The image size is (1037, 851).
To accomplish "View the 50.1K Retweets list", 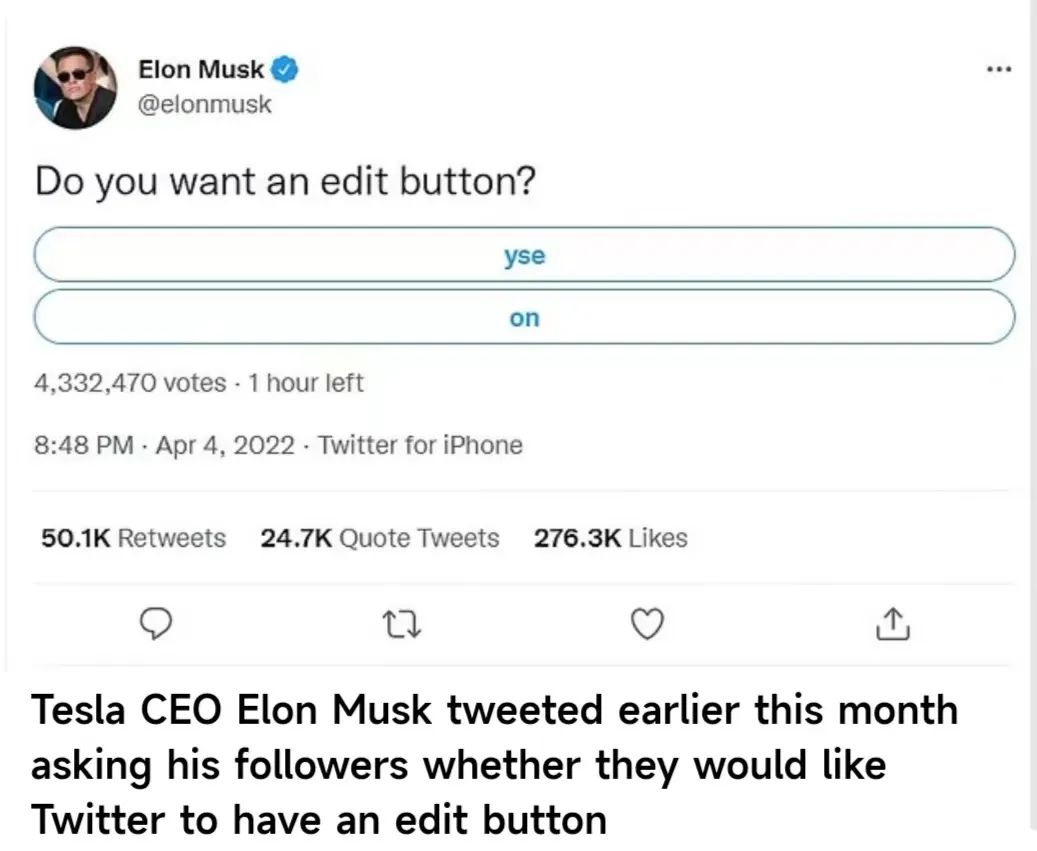I will 134,538.
